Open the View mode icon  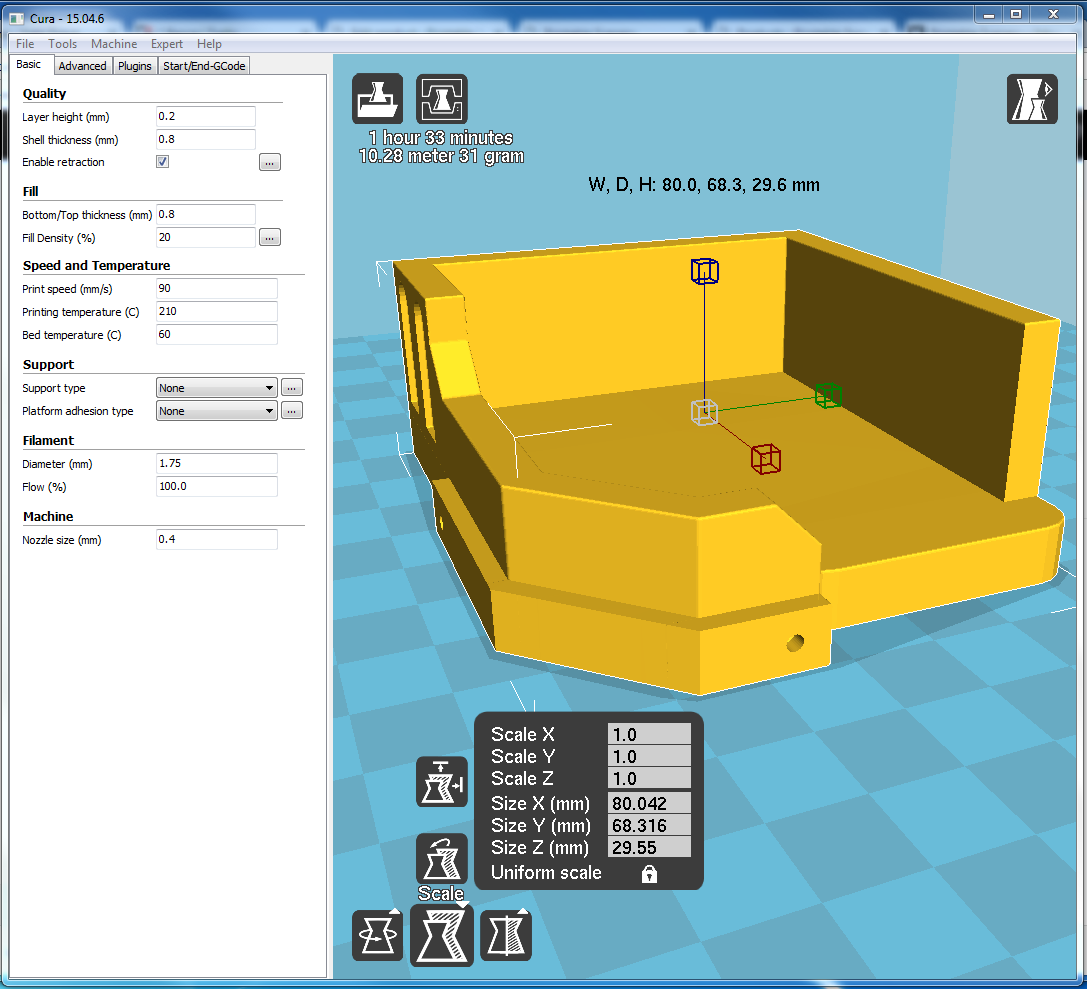pyautogui.click(x=1032, y=99)
